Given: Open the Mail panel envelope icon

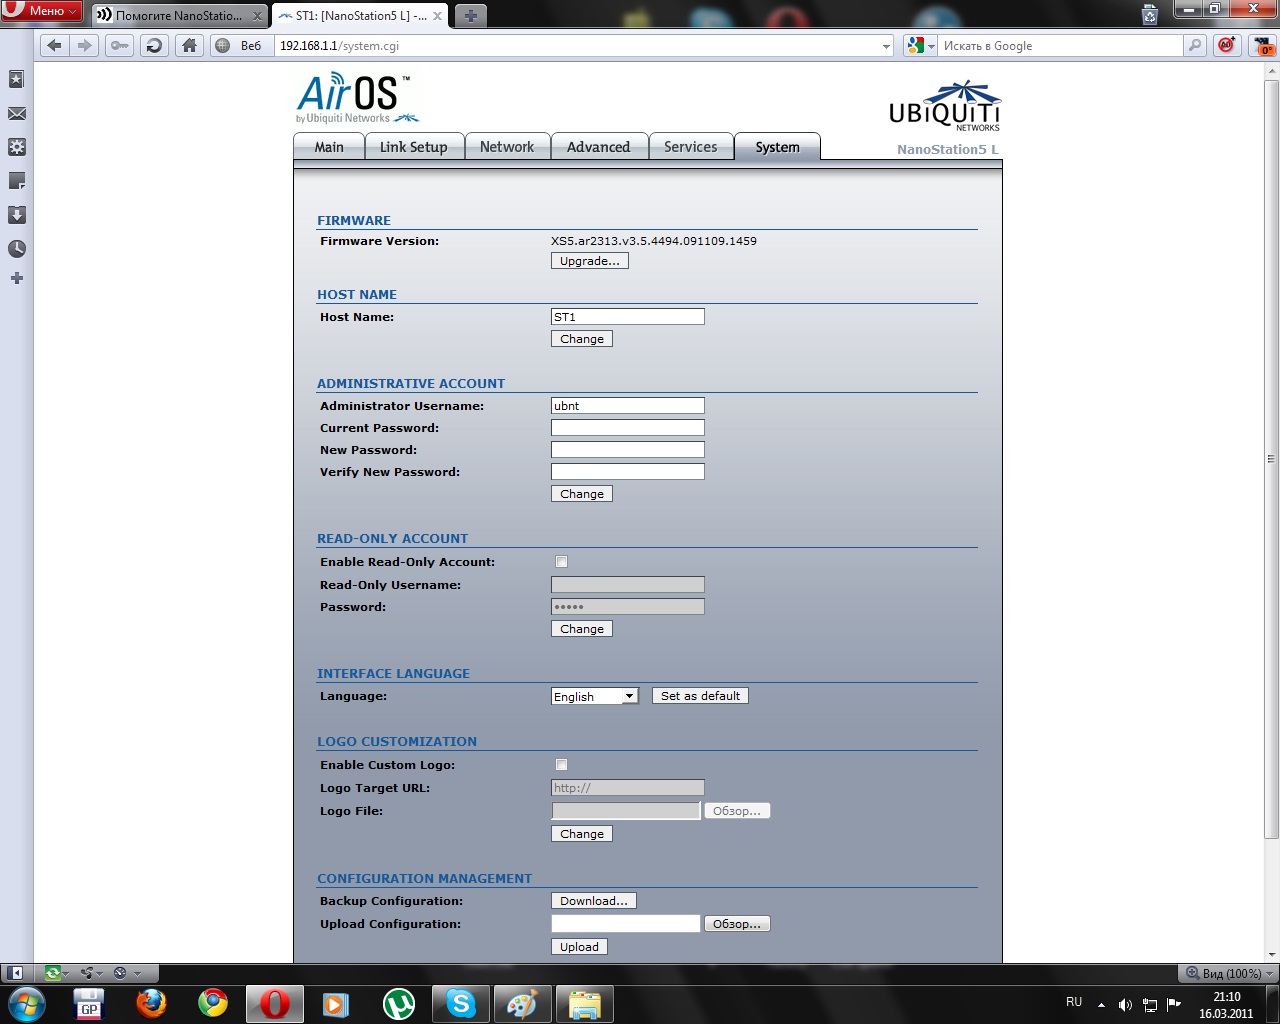Looking at the screenshot, I should click(x=16, y=114).
